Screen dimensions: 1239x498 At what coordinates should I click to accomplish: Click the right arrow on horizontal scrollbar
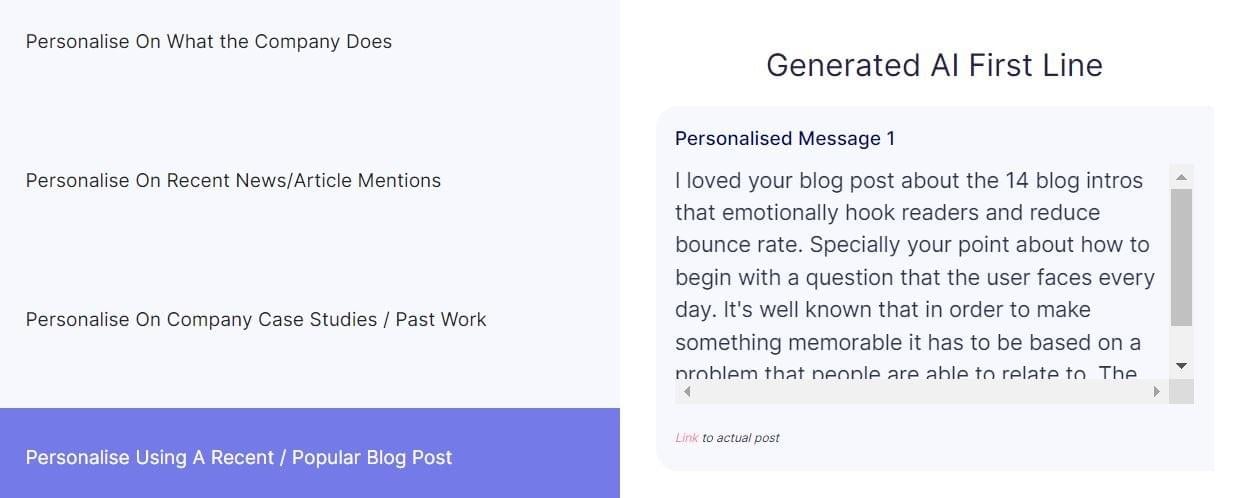(1157, 391)
